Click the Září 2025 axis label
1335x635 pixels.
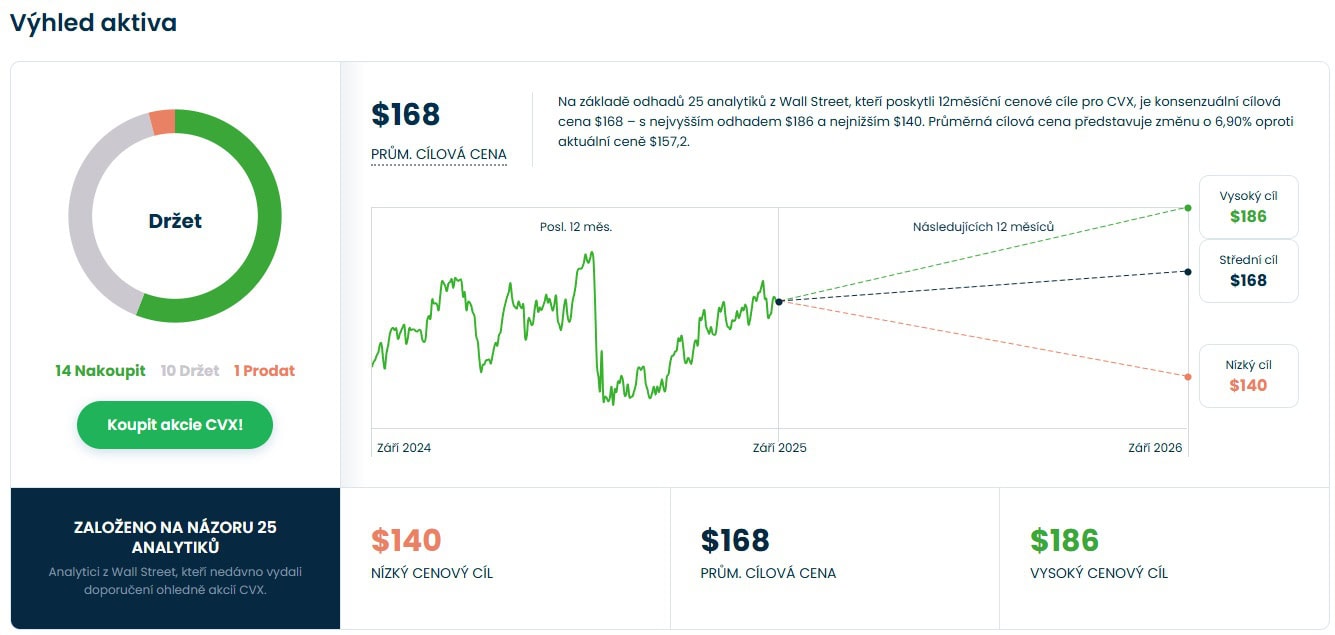pos(779,448)
